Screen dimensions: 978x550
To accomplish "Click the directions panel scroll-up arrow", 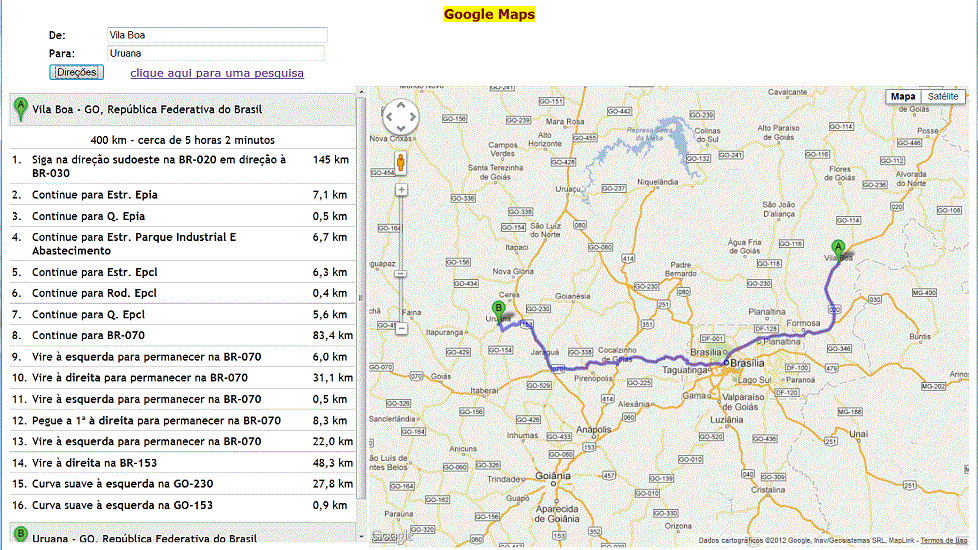I will (x=361, y=92).
